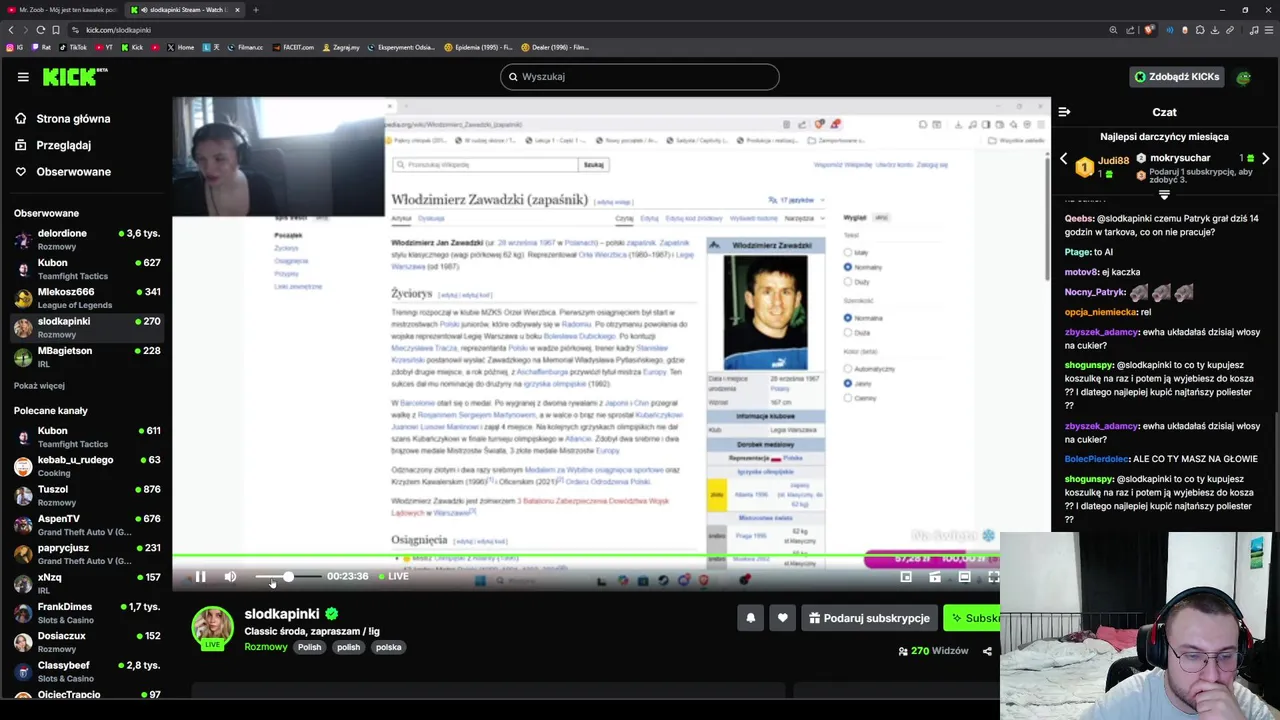Switch the player to theater mode

coord(964,577)
